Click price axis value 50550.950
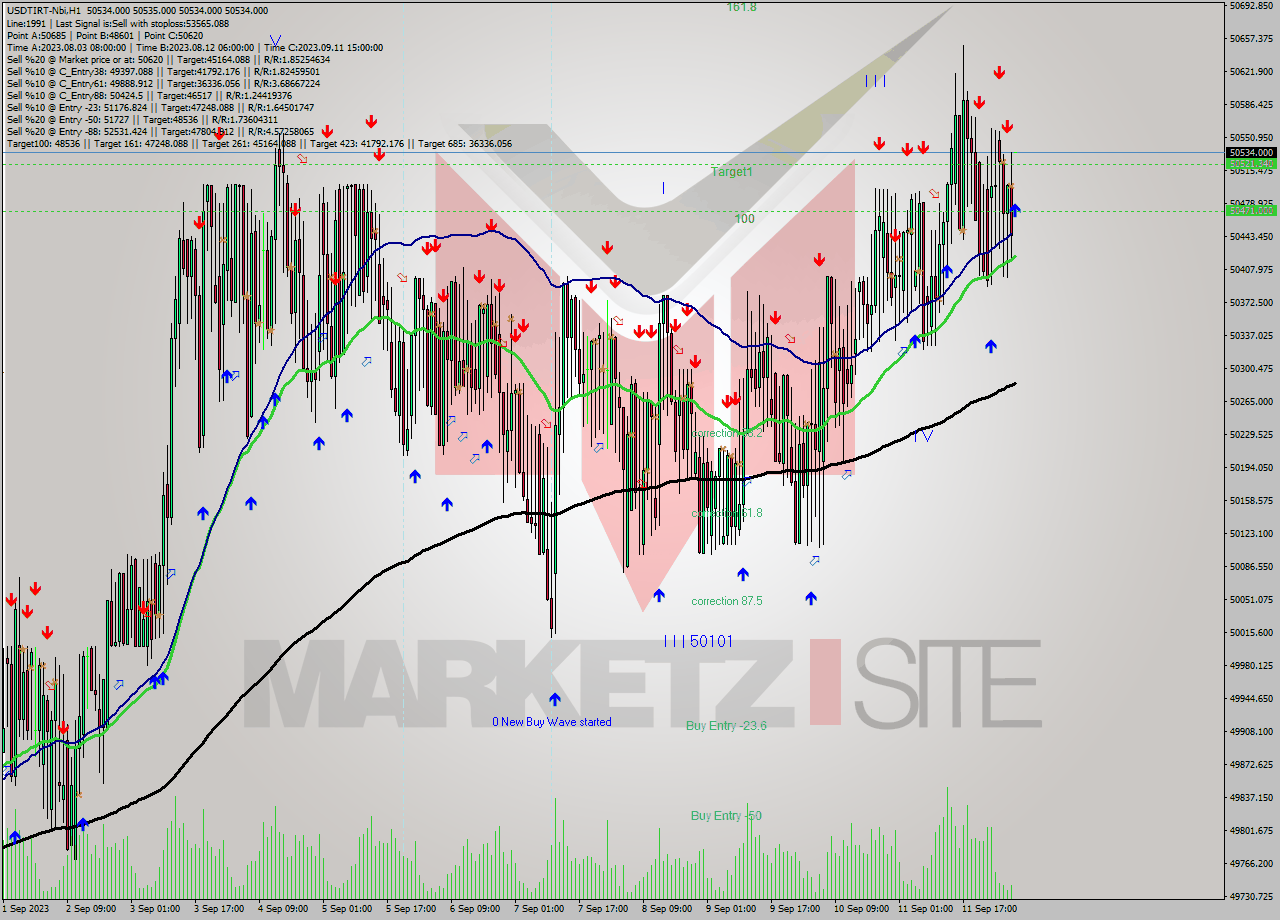1280x920 pixels. pos(1252,137)
